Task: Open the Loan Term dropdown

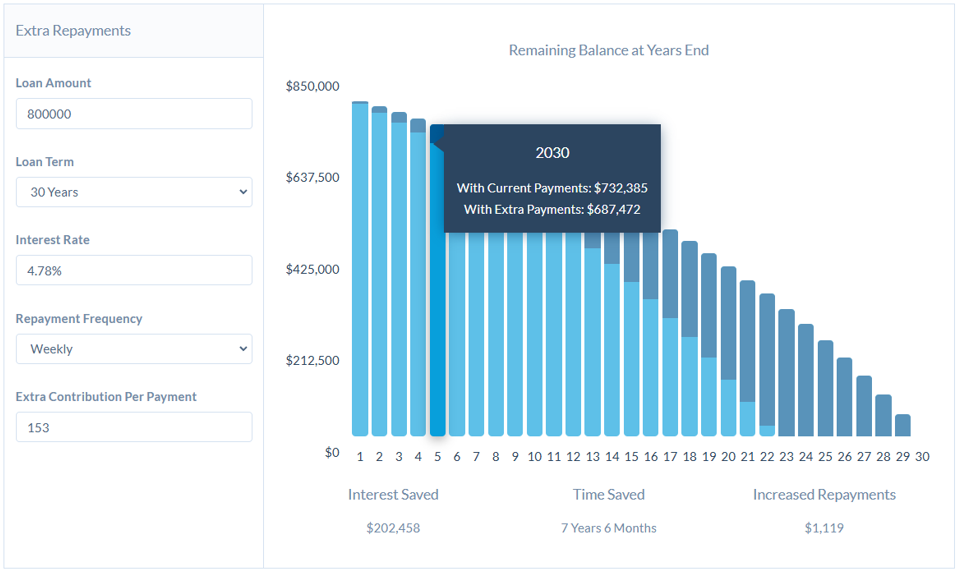Action: pyautogui.click(x=133, y=192)
